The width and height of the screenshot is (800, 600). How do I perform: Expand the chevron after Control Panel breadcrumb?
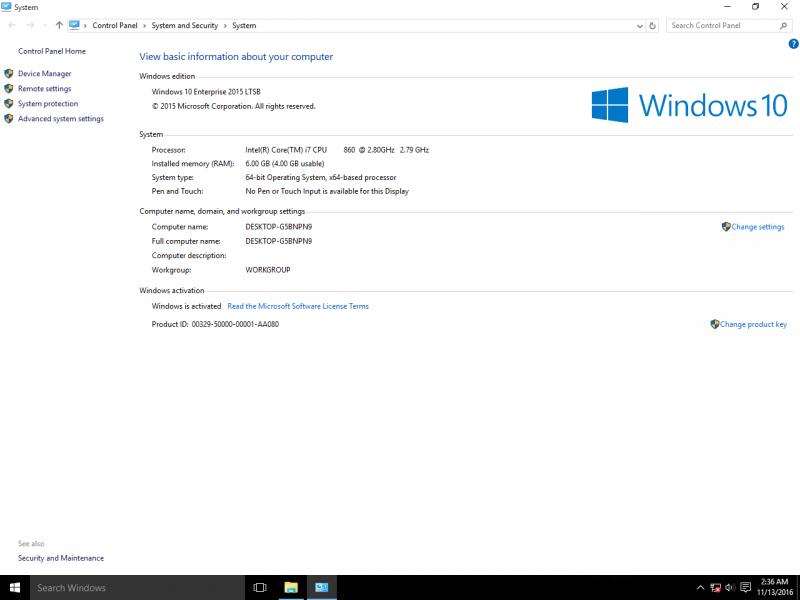click(144, 26)
